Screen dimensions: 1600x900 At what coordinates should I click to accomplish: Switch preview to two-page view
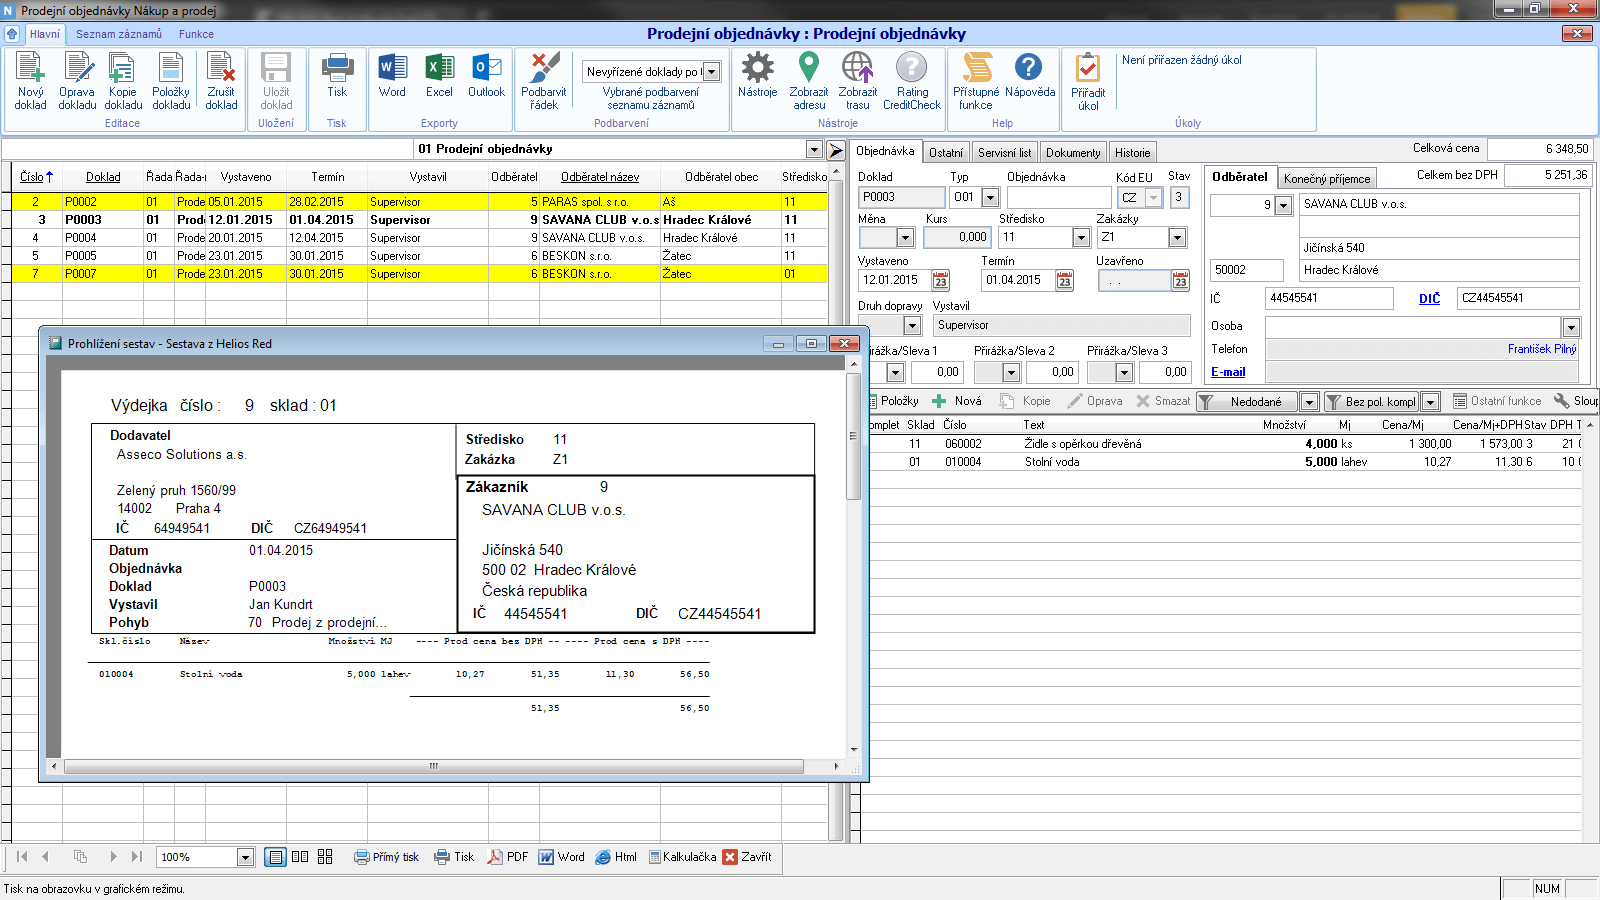[300, 857]
